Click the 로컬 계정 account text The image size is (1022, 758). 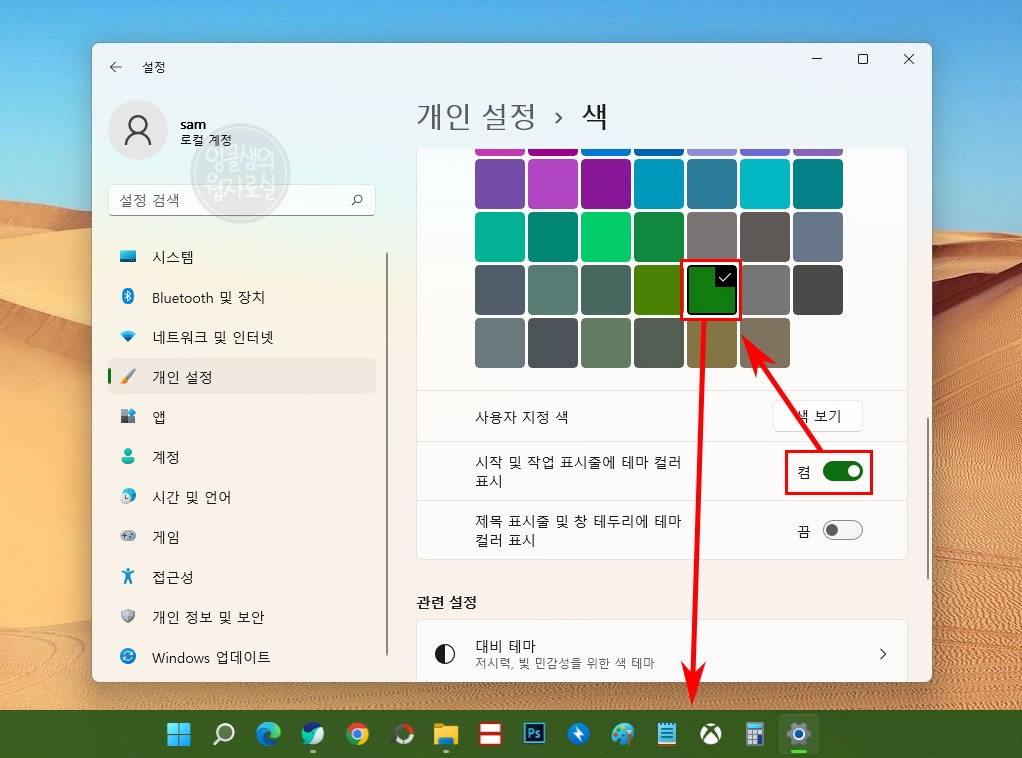[206, 140]
